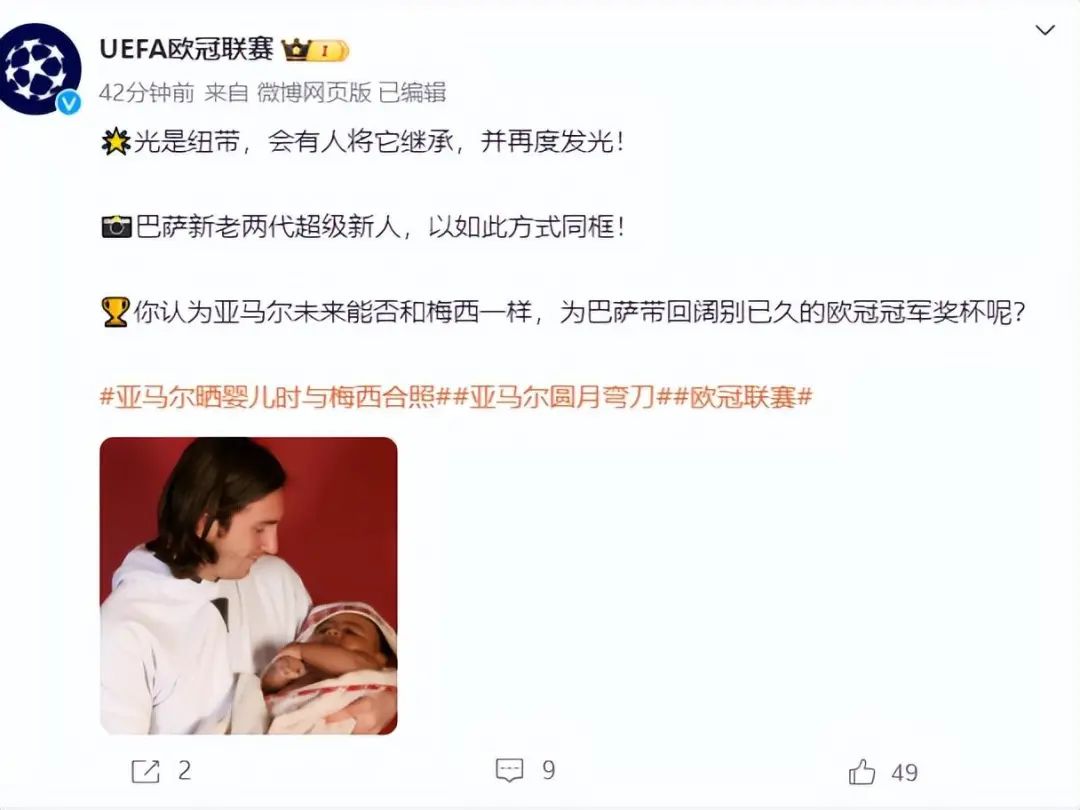1080x810 pixels.
Task: Like the post with thumbs-up icon
Action: coord(862,771)
